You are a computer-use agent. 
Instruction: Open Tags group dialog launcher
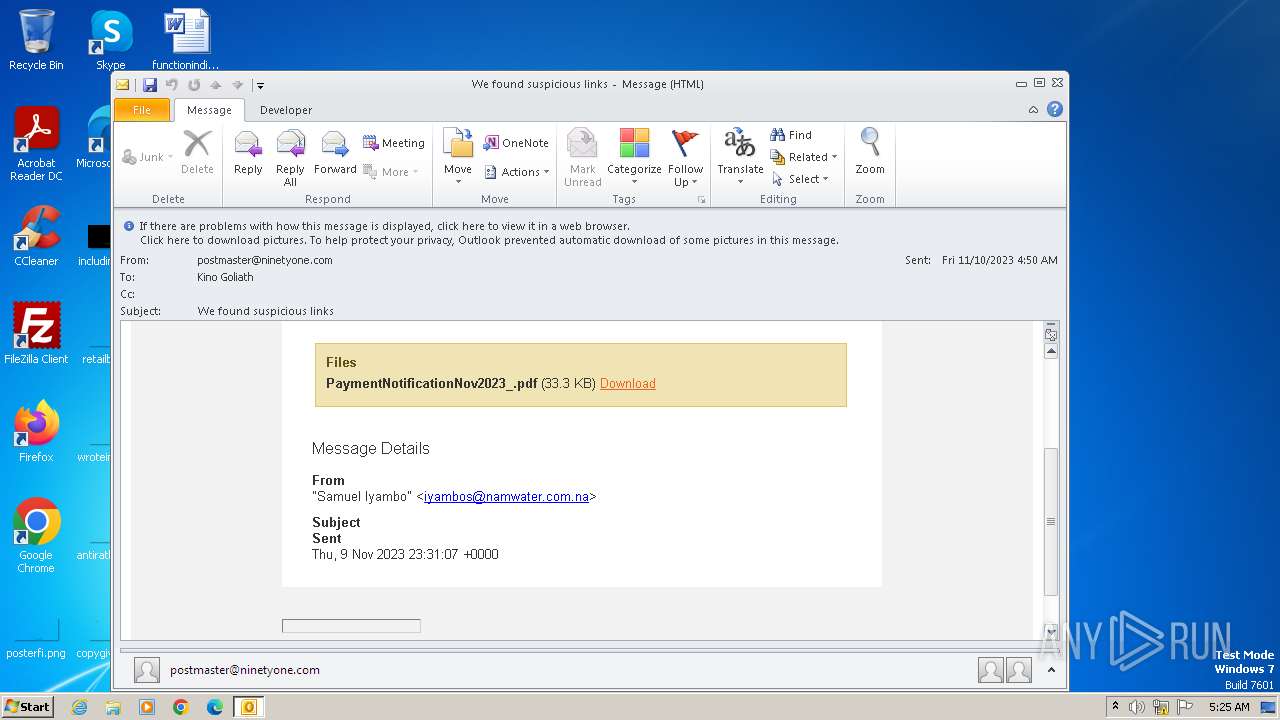pyautogui.click(x=702, y=200)
